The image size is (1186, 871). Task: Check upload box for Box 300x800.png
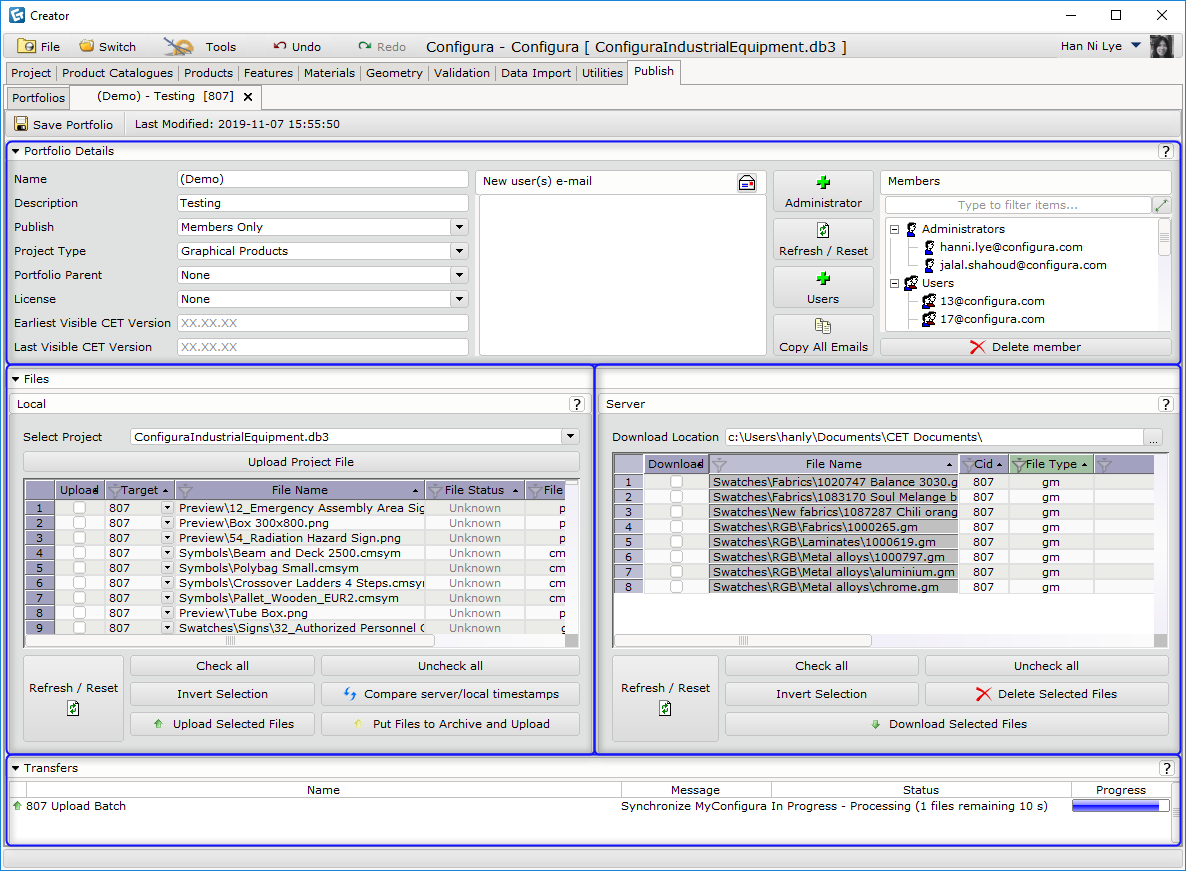[79, 523]
